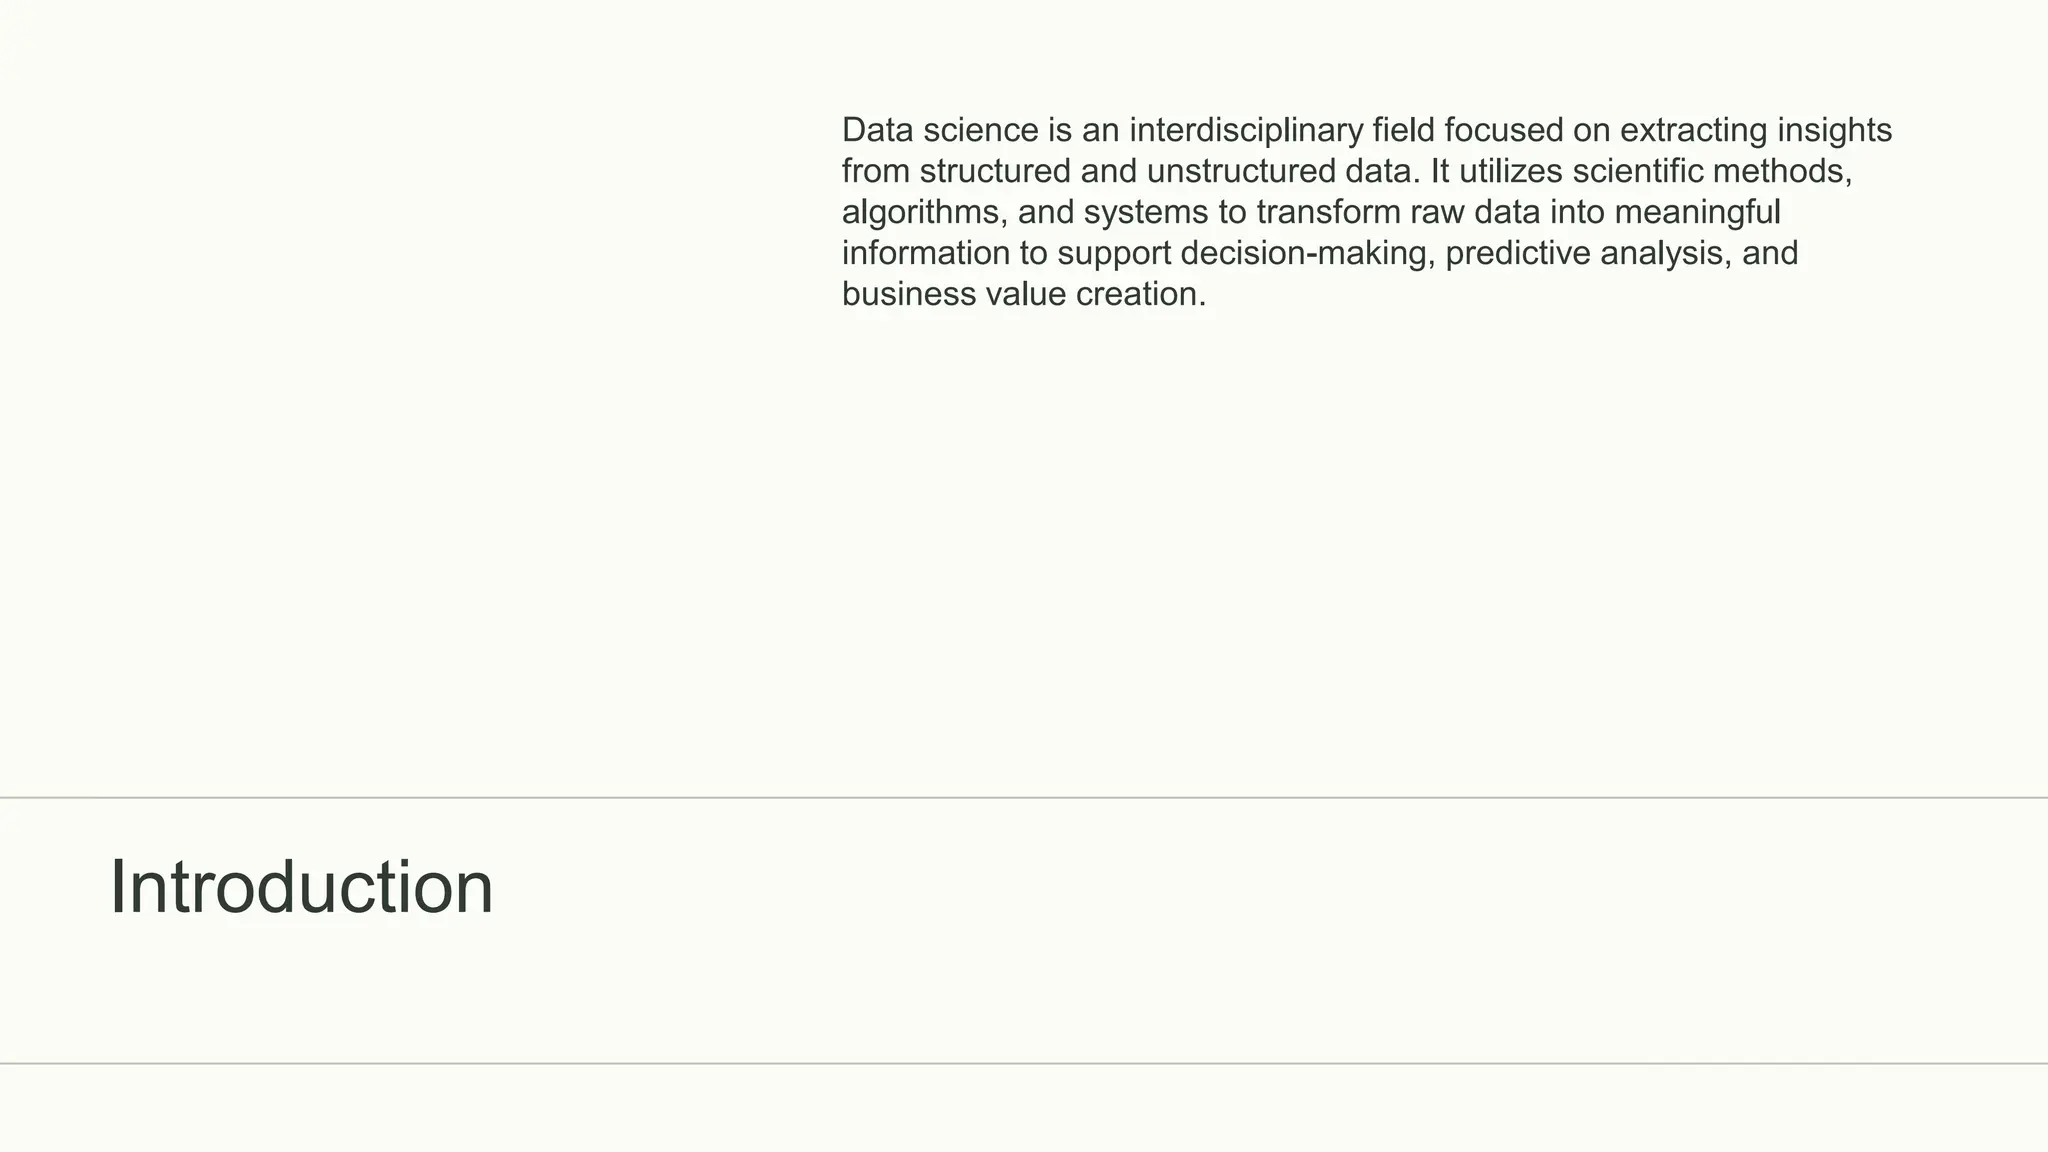
Task: Click the Introduction slide title
Action: point(301,888)
